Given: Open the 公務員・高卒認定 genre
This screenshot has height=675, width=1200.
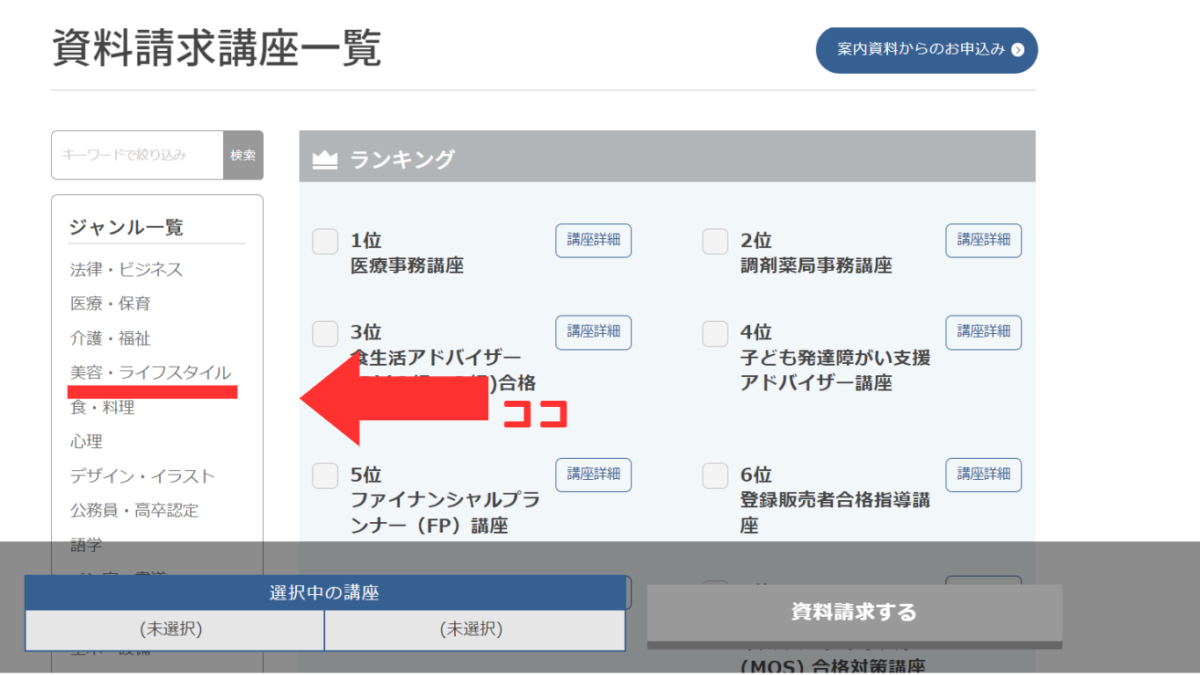Looking at the screenshot, I should click(134, 510).
